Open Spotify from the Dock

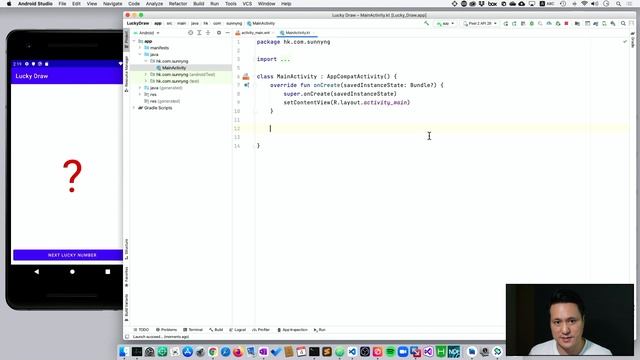pos(390,351)
